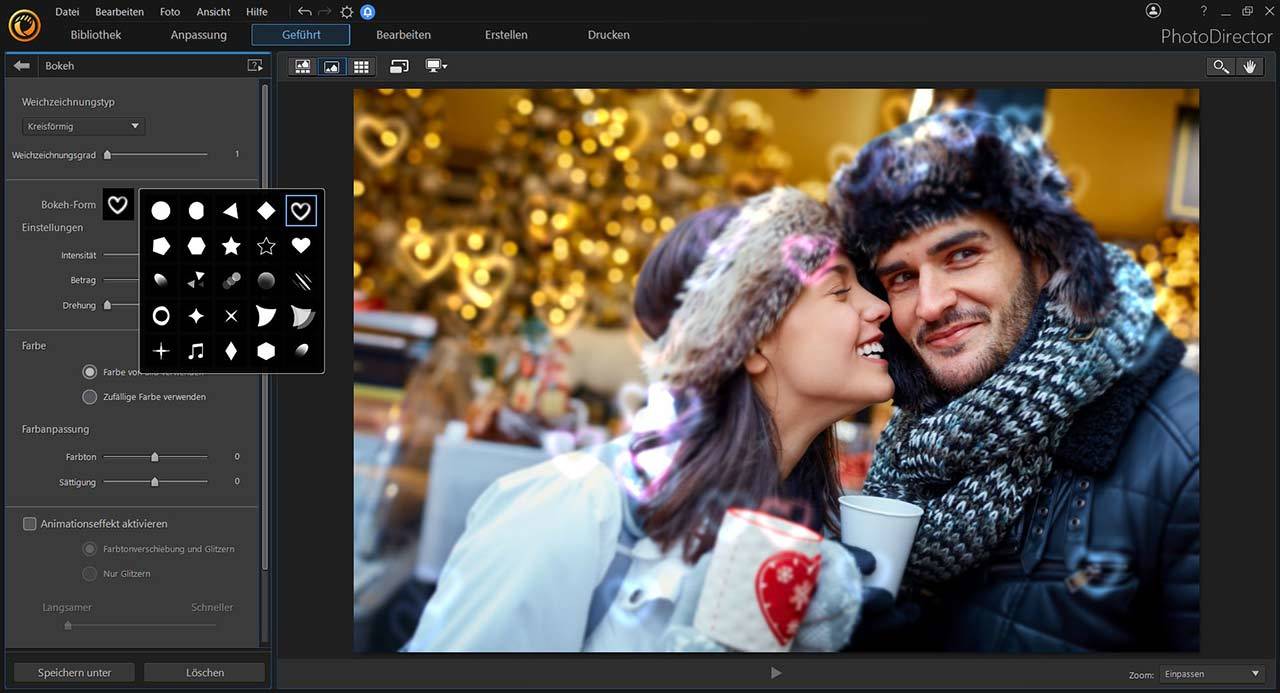Screen dimensions: 1280x693
Task: Expand the Zoom Einpassen dropdown
Action: coord(1212,675)
